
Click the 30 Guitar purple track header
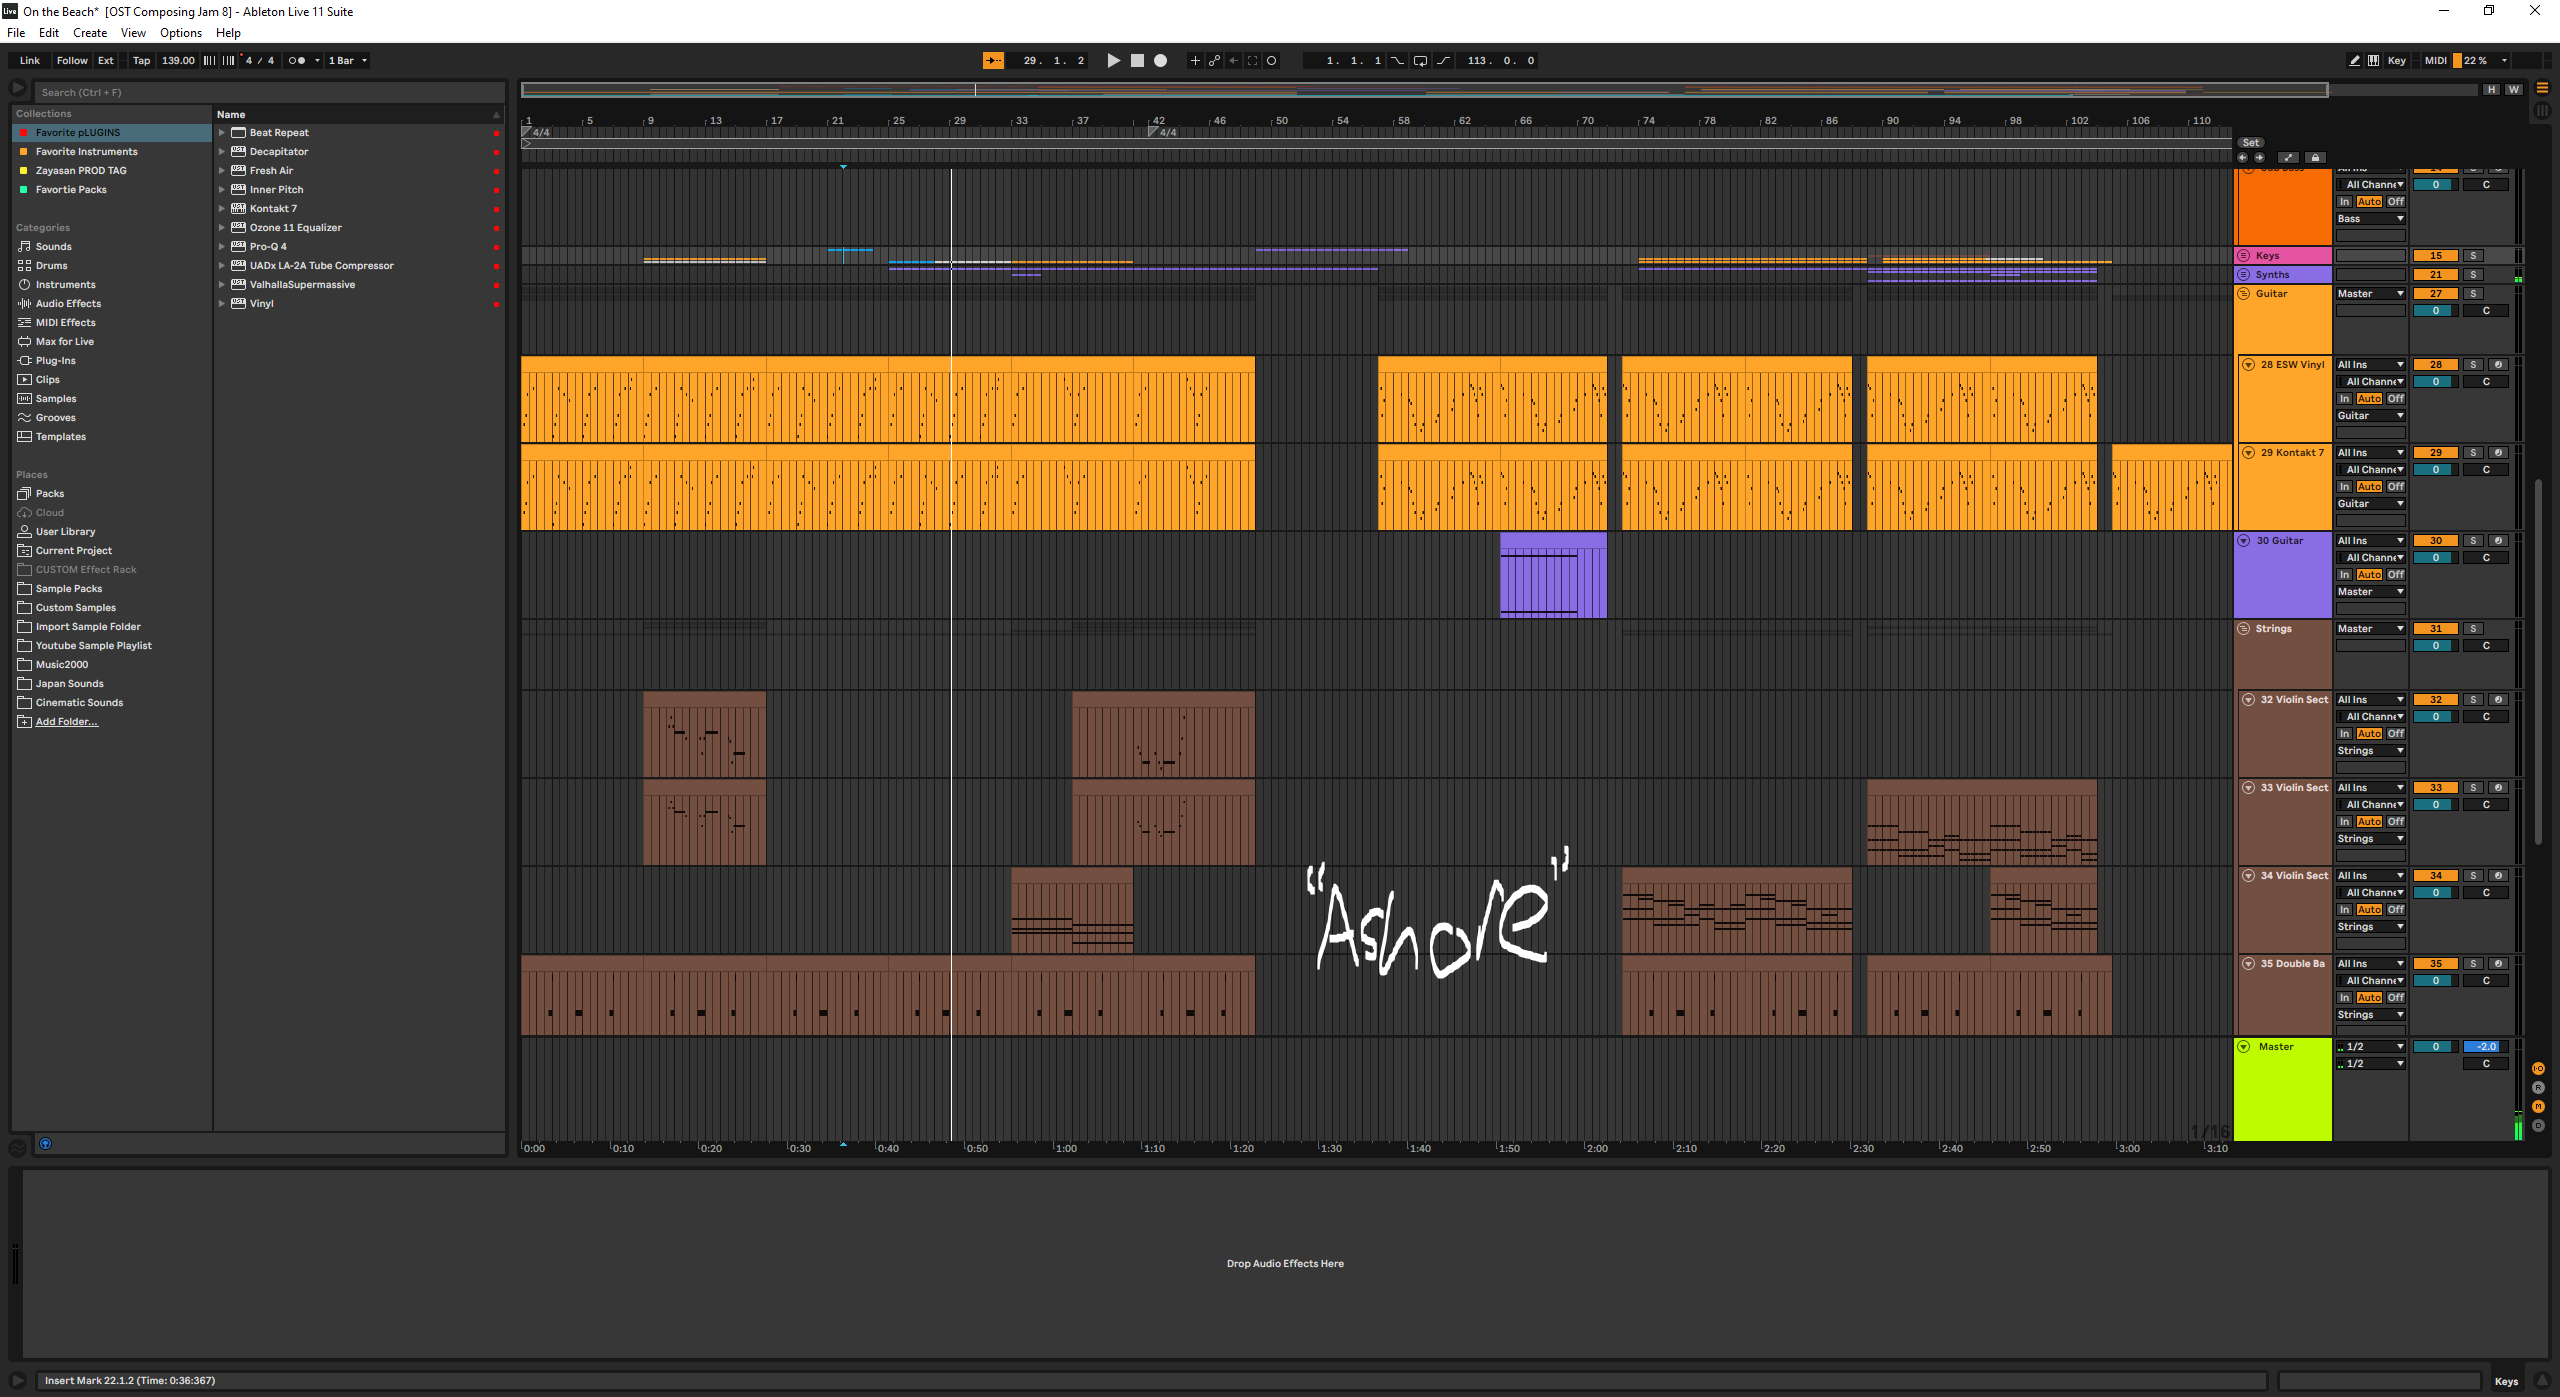[2283, 575]
